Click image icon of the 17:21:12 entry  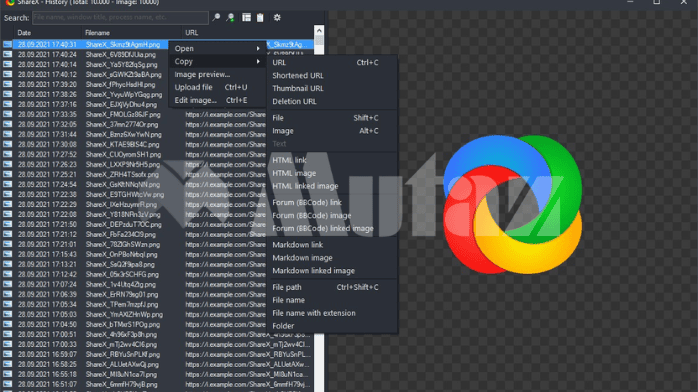pos(8,234)
